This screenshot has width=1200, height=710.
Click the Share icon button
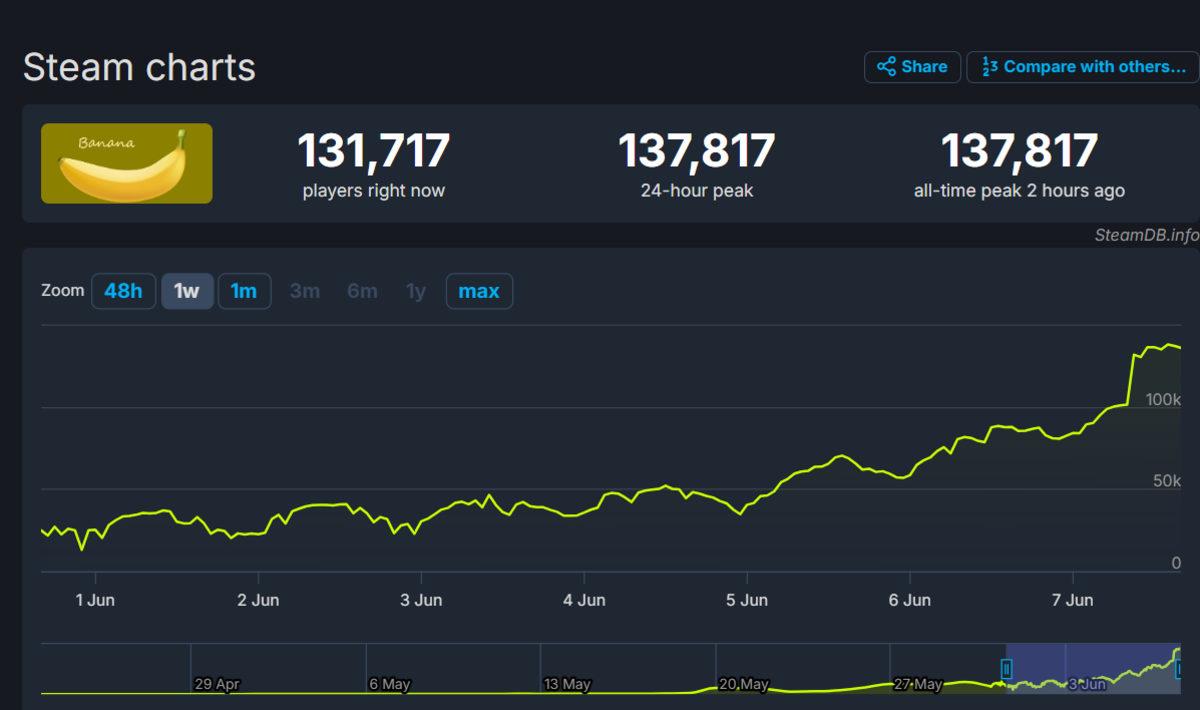point(912,67)
